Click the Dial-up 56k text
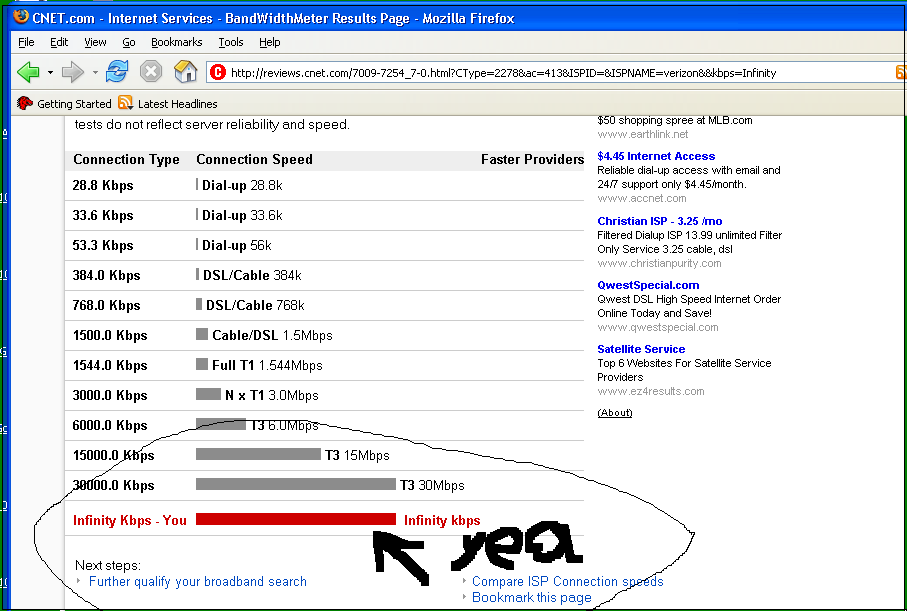This screenshot has width=907, height=611. point(237,245)
